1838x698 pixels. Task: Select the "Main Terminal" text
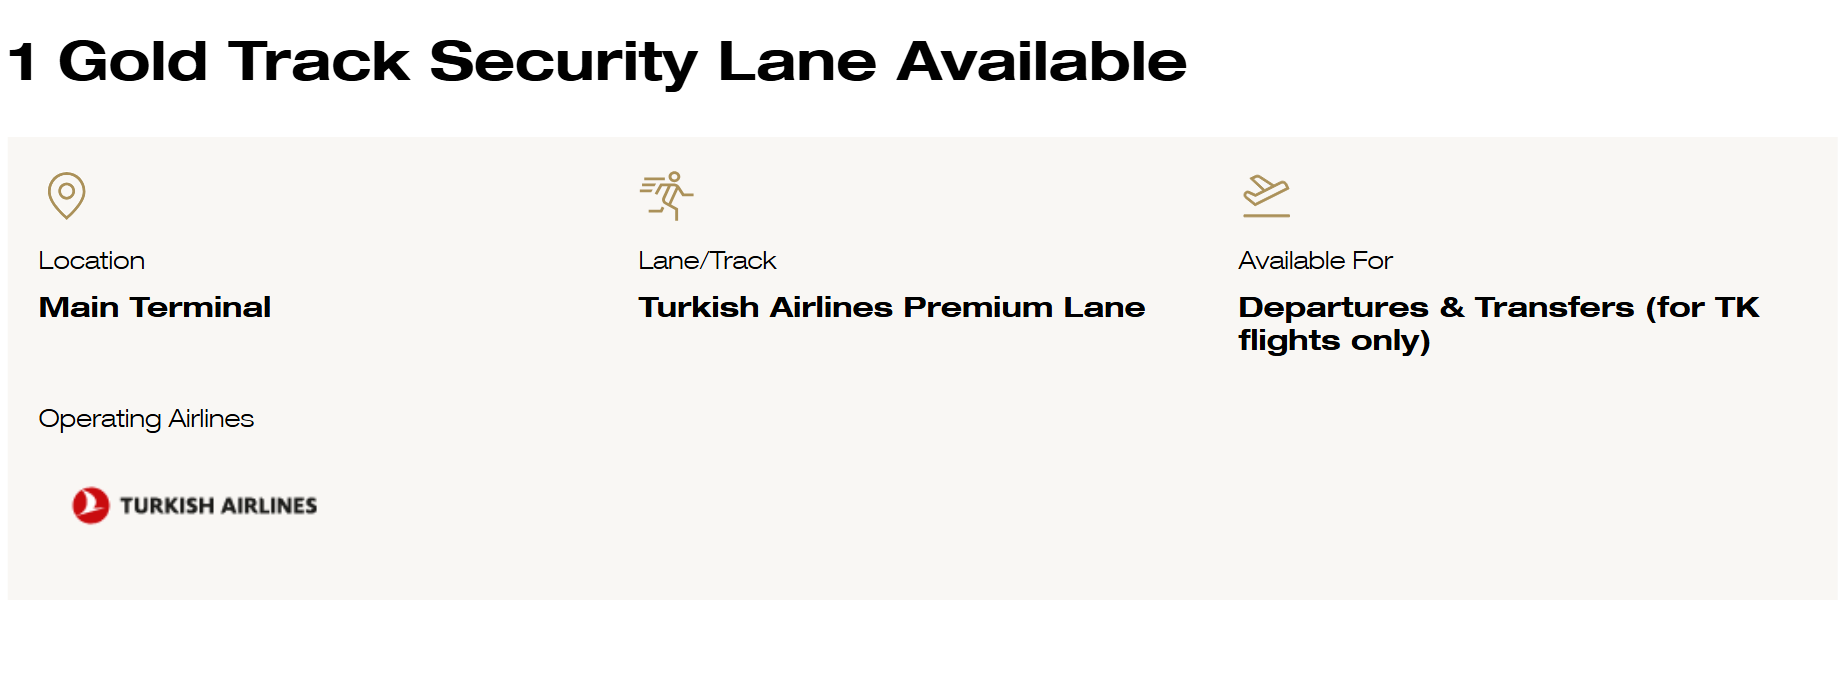point(155,307)
